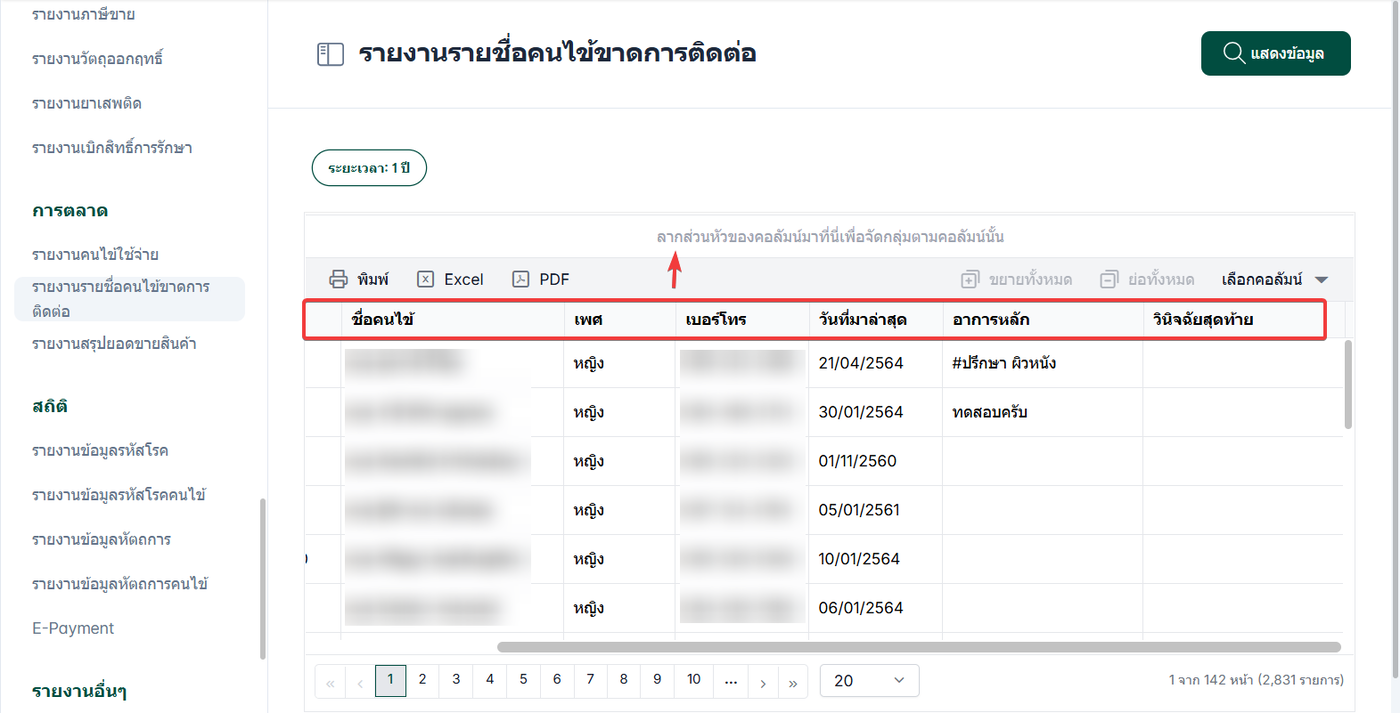Click the table vertical scrollbar
The height and width of the screenshot is (713, 1400).
[x=1349, y=384]
